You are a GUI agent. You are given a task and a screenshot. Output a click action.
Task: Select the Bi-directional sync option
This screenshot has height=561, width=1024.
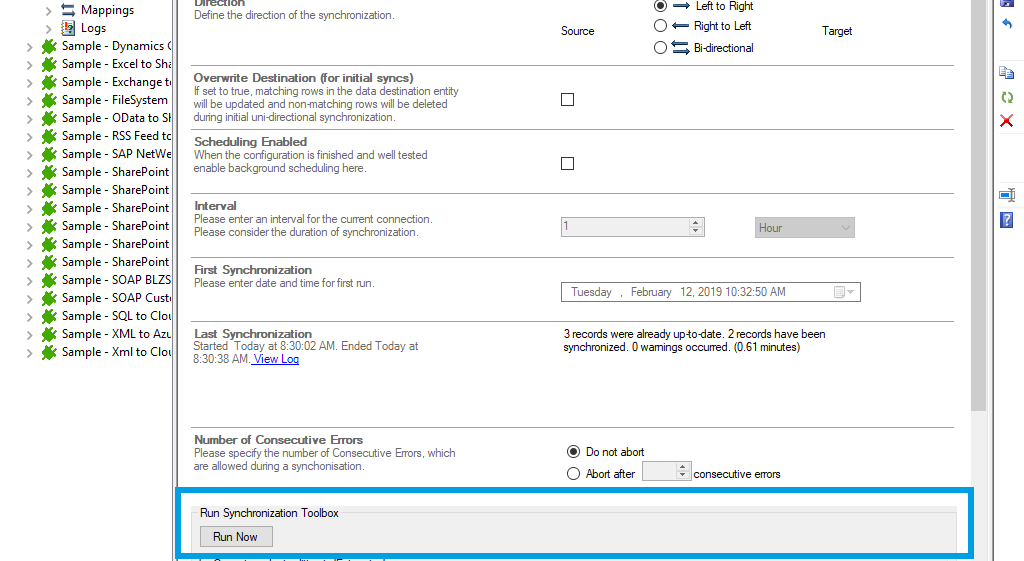660,48
